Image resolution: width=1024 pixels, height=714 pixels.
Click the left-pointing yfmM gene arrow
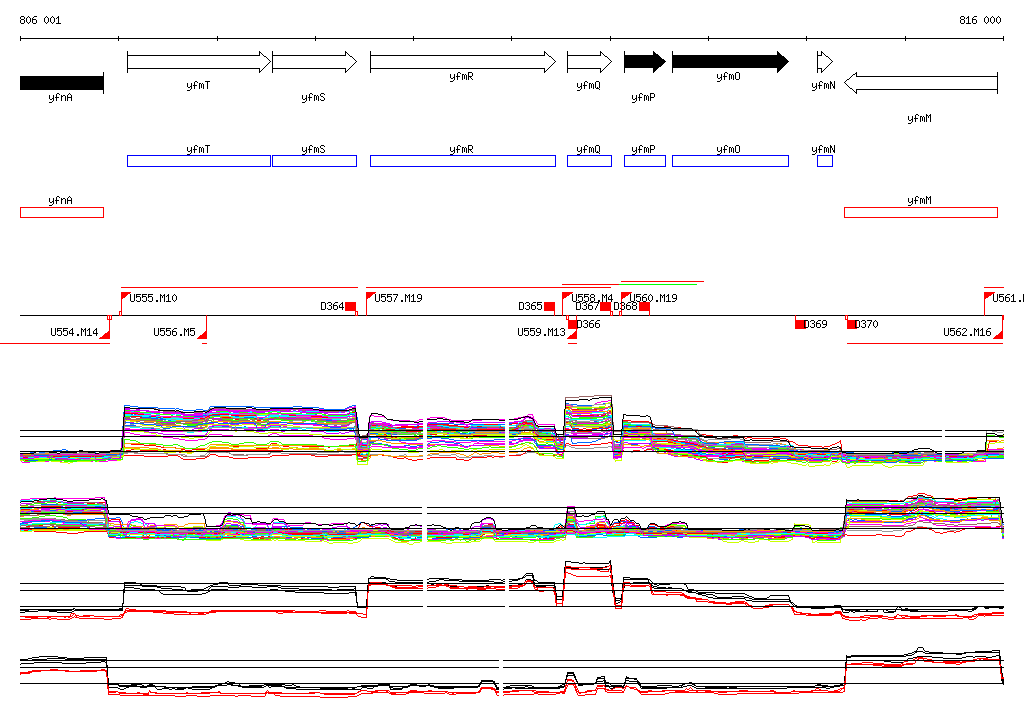[921, 83]
